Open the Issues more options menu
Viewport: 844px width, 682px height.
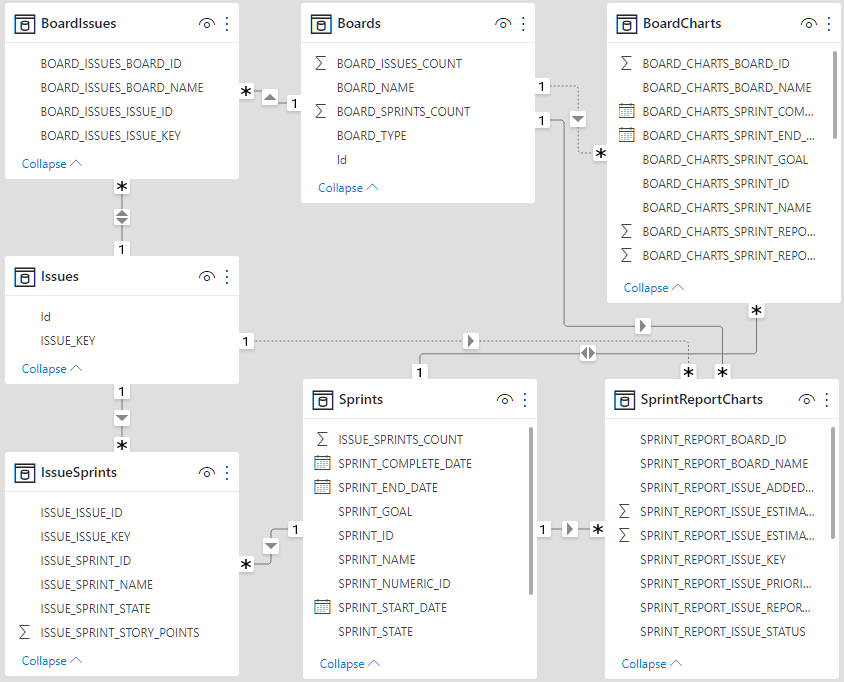click(227, 277)
